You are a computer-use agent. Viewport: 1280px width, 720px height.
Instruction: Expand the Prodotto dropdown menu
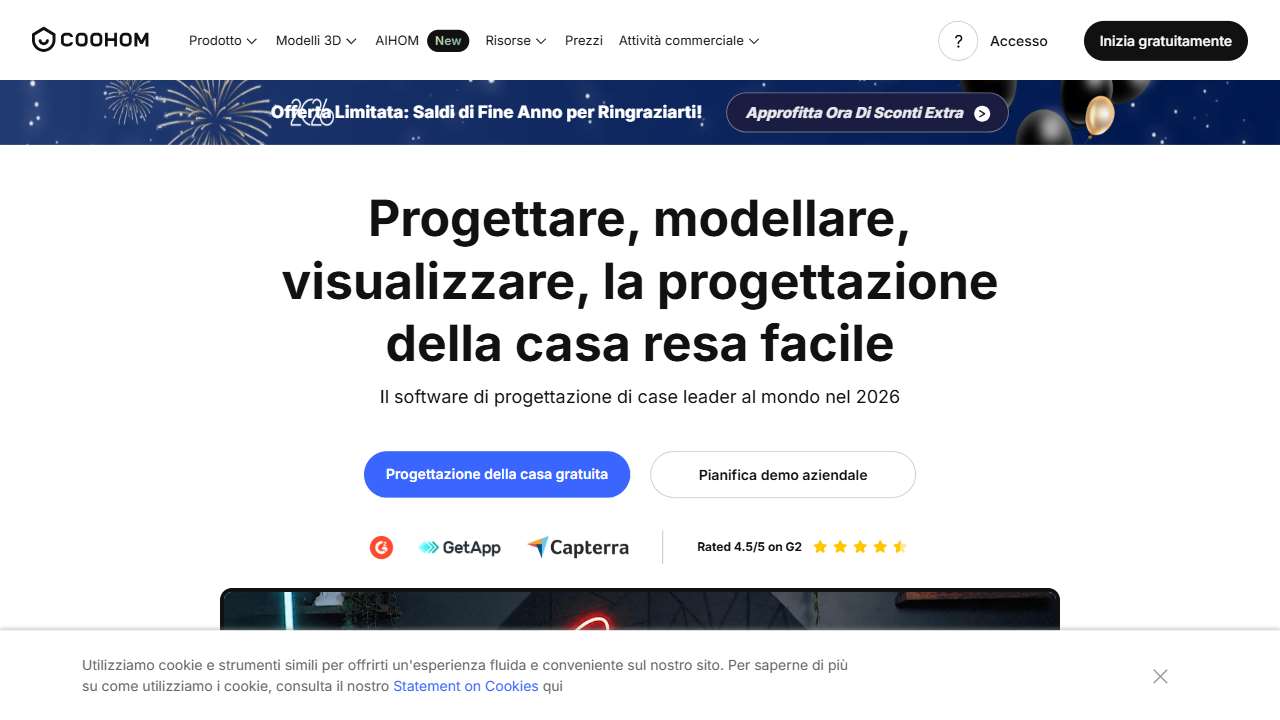[x=222, y=41]
